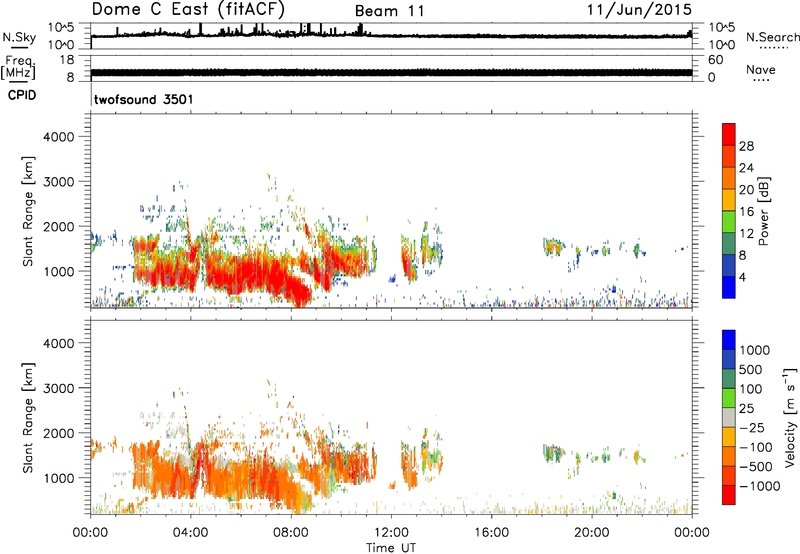Click the '28' label on power color bar

pyautogui.click(x=746, y=146)
